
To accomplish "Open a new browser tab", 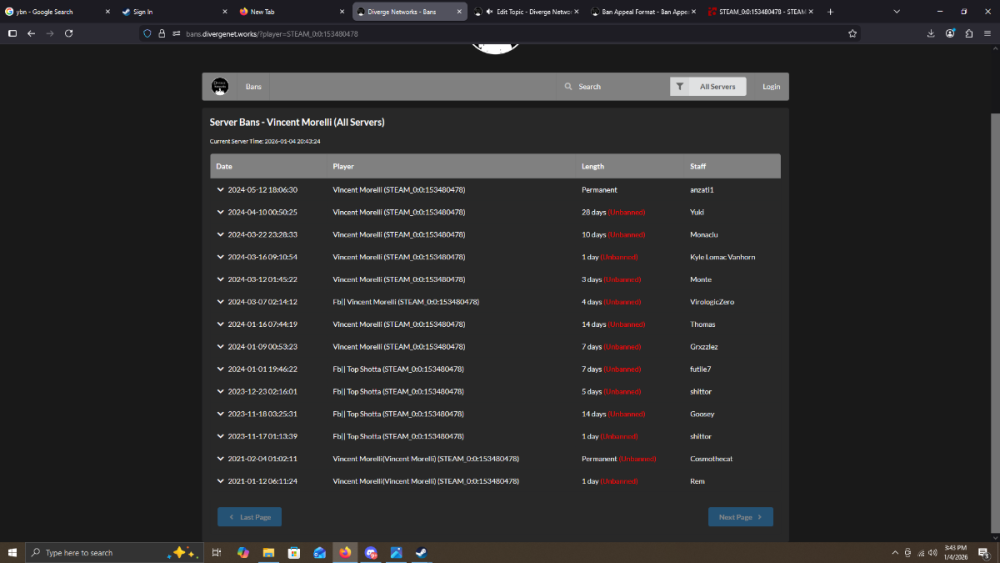I will coord(830,12).
